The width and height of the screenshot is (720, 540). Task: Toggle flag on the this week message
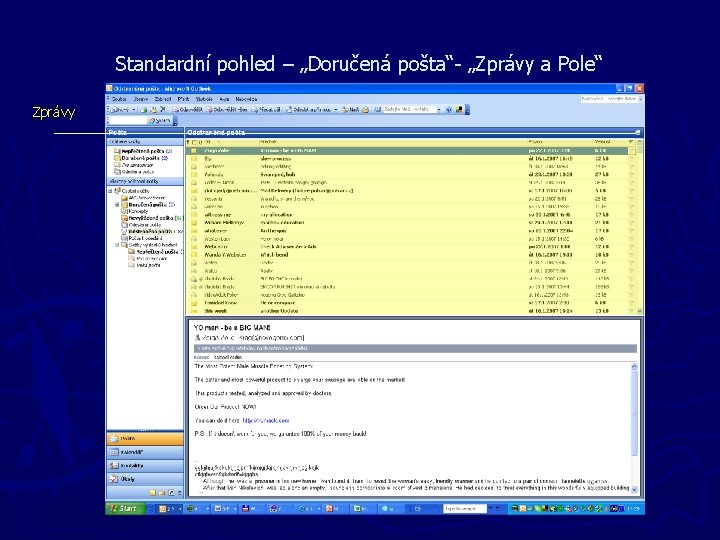631,311
